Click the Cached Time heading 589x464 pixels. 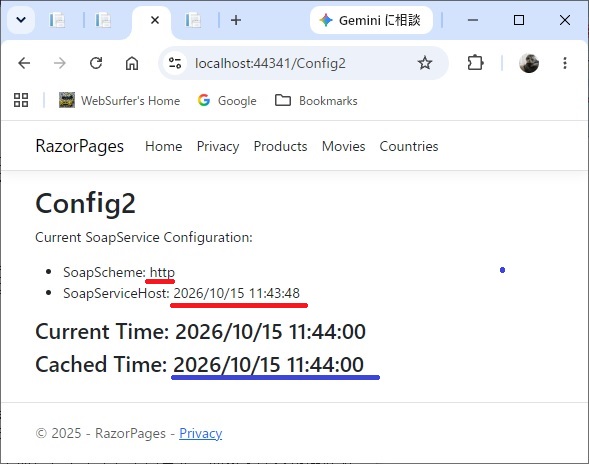(x=199, y=364)
